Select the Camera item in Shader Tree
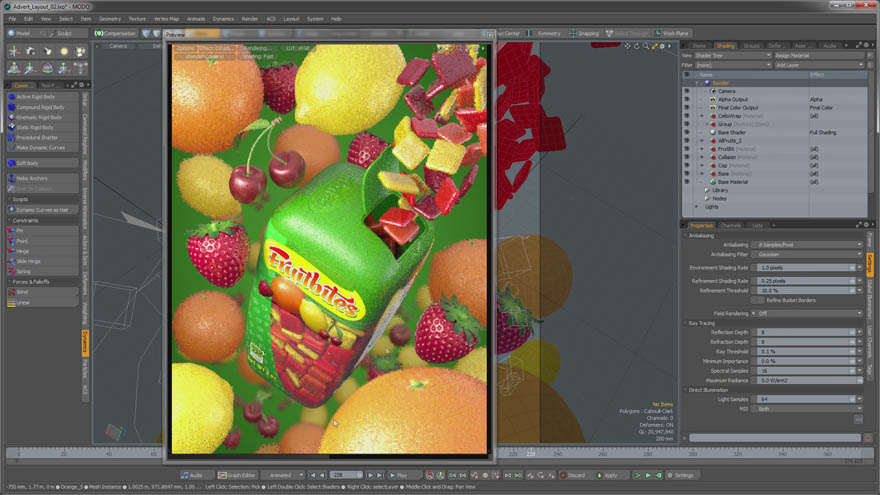 click(x=726, y=91)
